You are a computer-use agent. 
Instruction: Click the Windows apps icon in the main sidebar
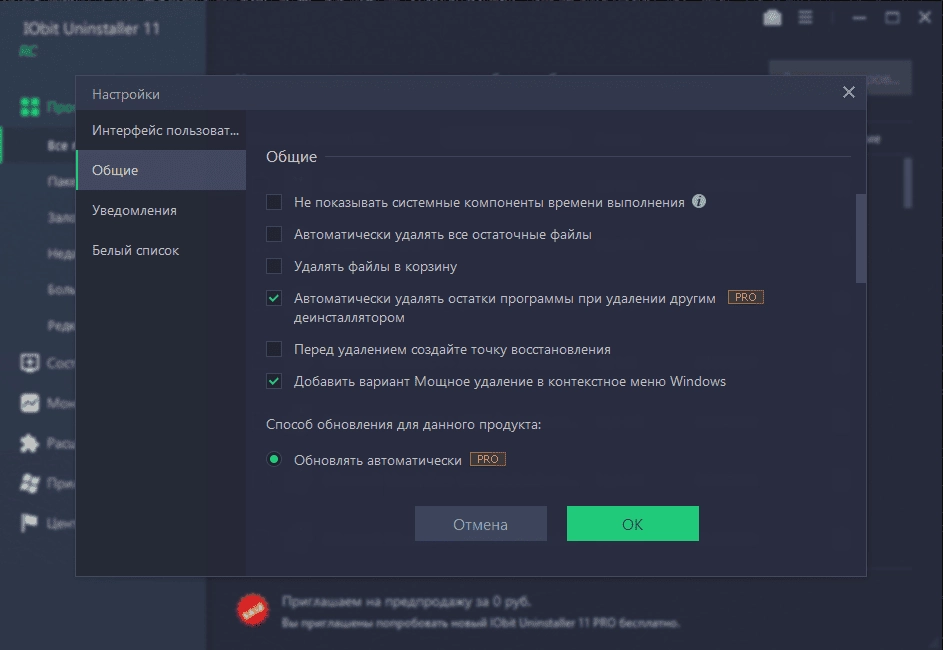29,483
